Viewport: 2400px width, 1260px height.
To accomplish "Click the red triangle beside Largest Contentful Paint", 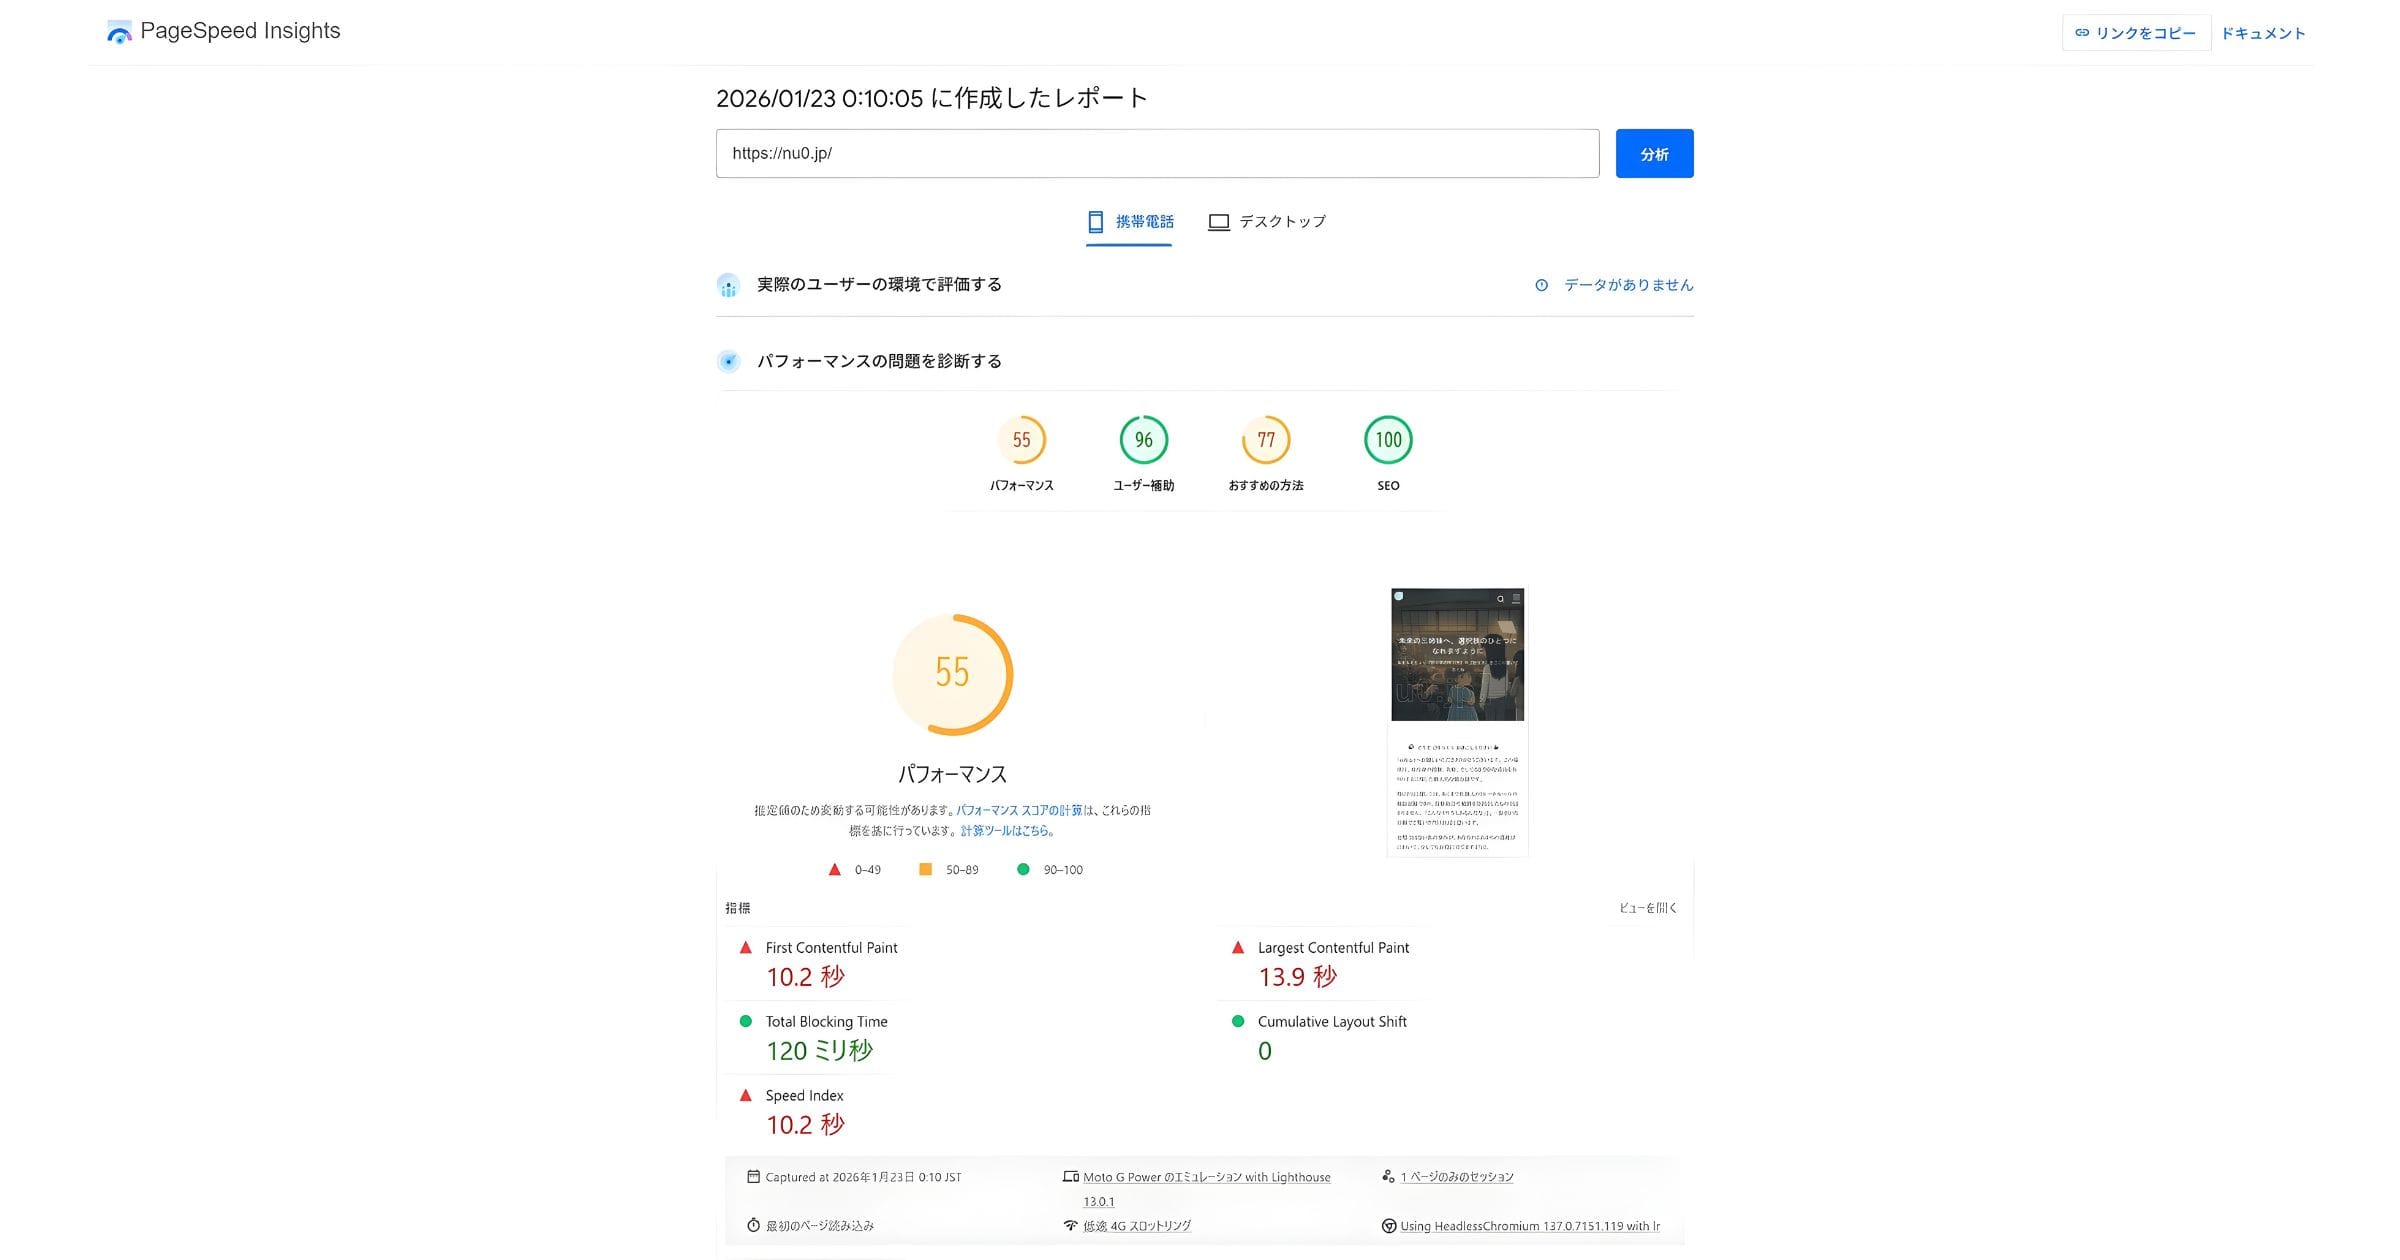I will tap(1237, 947).
